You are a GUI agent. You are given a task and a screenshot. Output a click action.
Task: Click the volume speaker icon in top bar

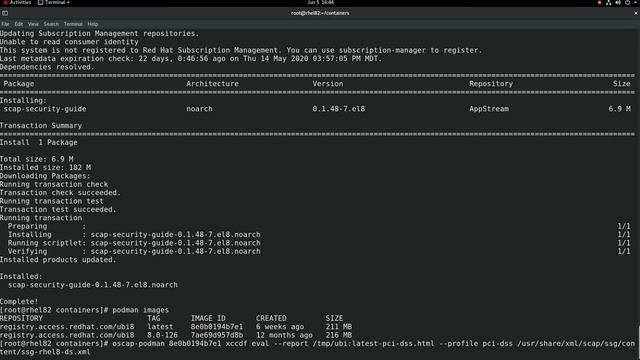click(x=618, y=2)
